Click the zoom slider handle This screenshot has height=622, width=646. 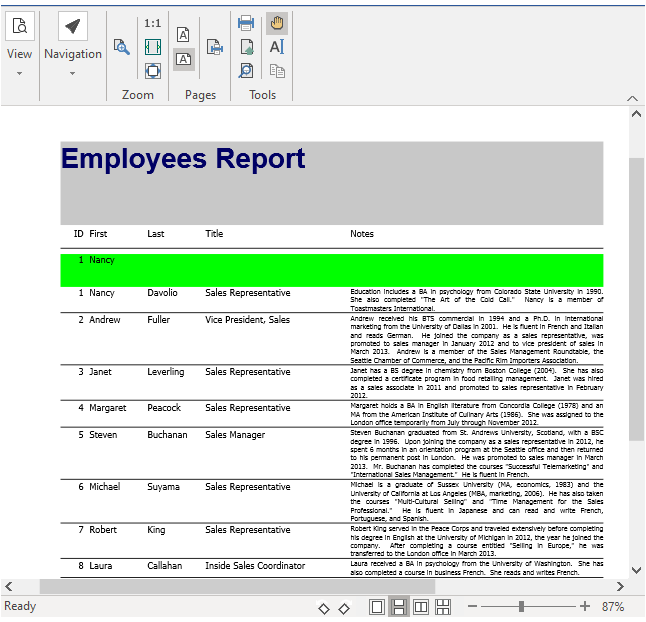pos(521,607)
